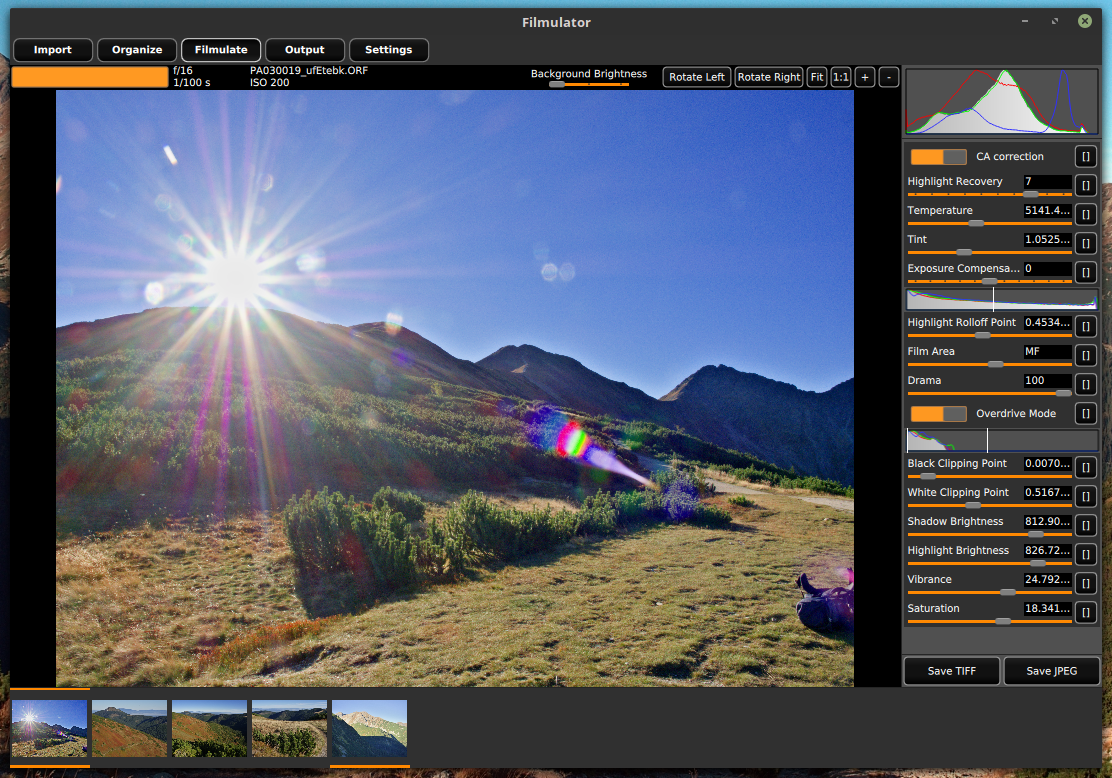Viewport: 1112px width, 778px height.
Task: Click the Drama slider track
Action: pos(989,393)
